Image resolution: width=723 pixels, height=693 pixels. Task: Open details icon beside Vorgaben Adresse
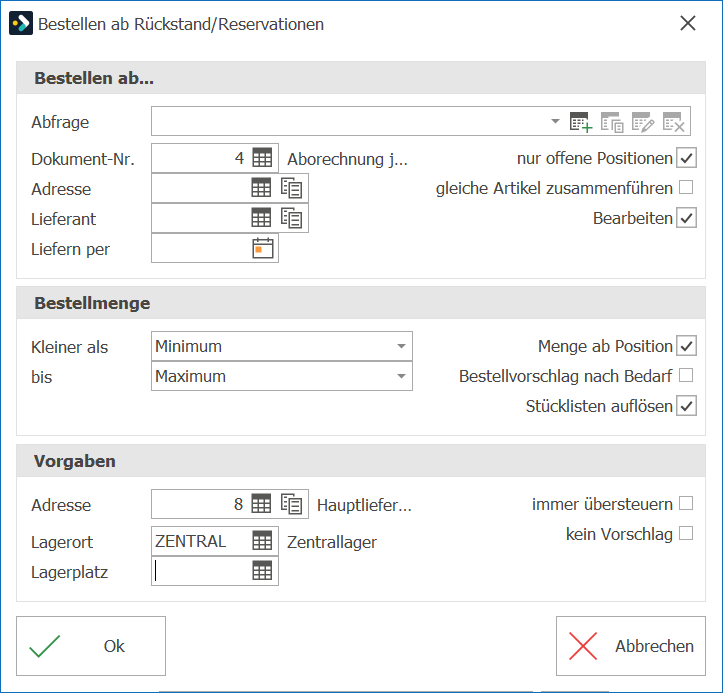tap(291, 503)
